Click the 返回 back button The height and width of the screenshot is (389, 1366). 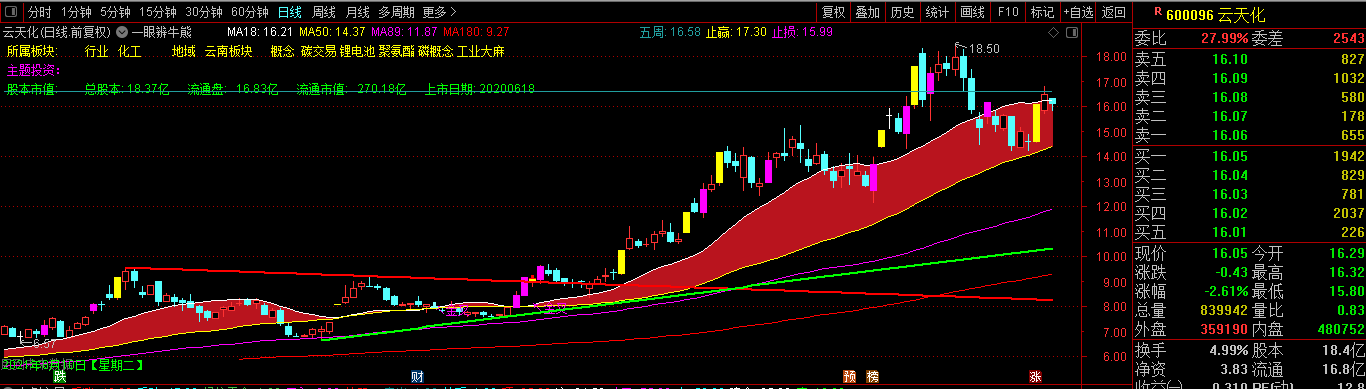click(1113, 12)
